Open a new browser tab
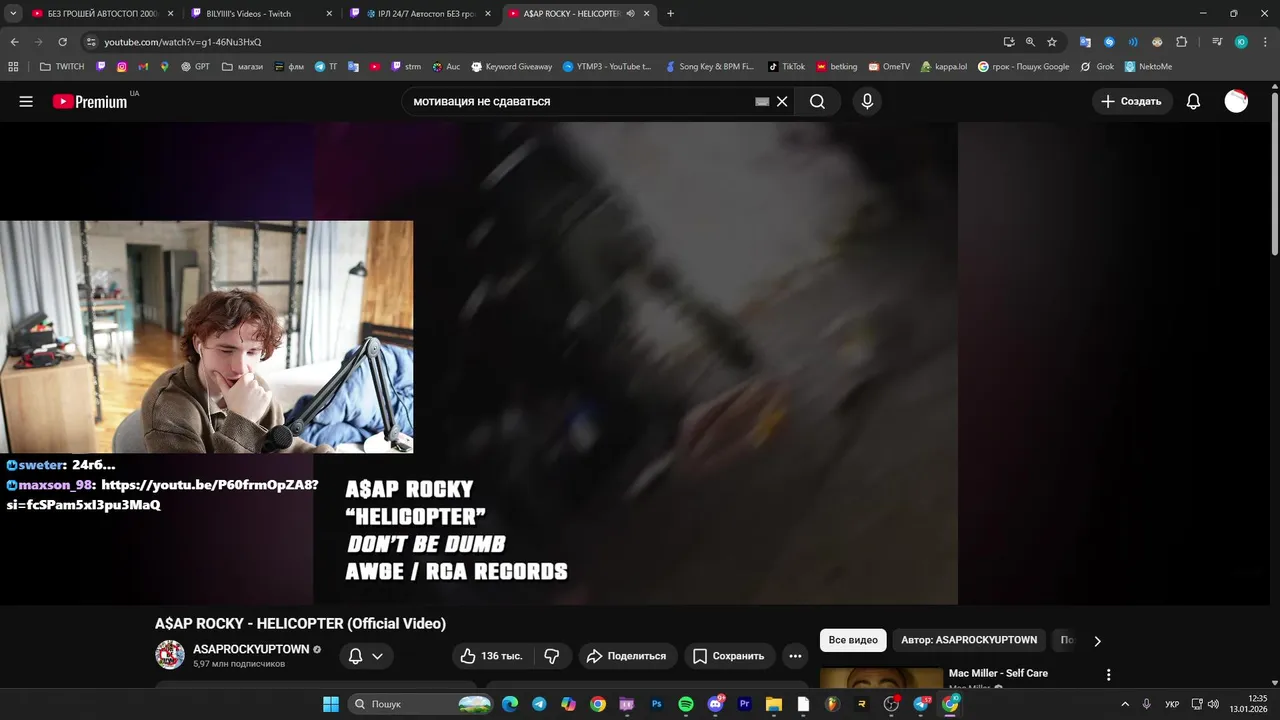The height and width of the screenshot is (720, 1280). tap(670, 13)
